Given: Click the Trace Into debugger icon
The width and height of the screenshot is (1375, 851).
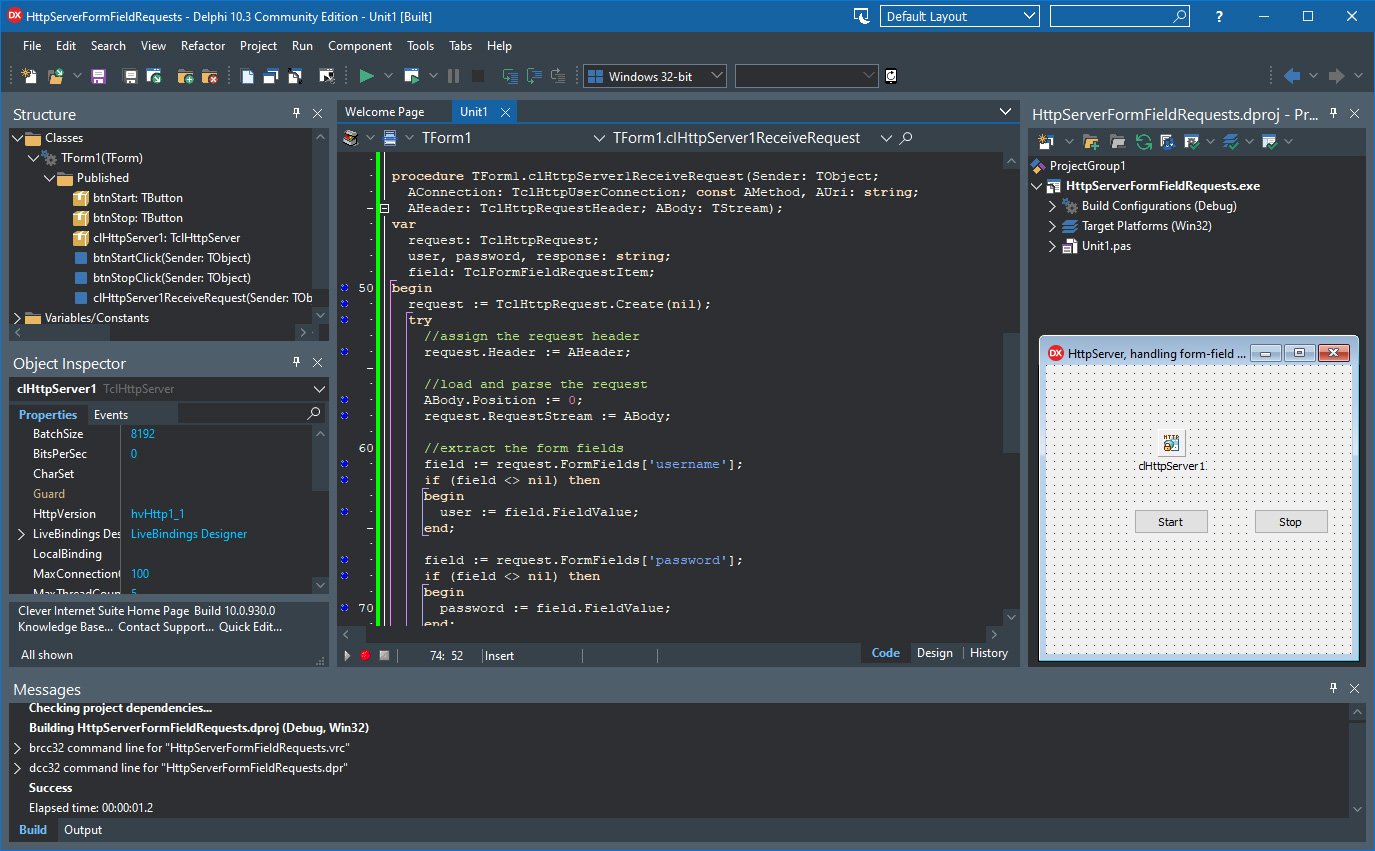Looking at the screenshot, I should (510, 76).
